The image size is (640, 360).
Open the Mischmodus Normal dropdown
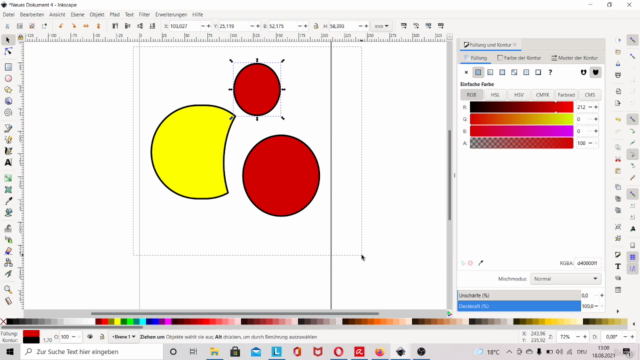point(565,279)
